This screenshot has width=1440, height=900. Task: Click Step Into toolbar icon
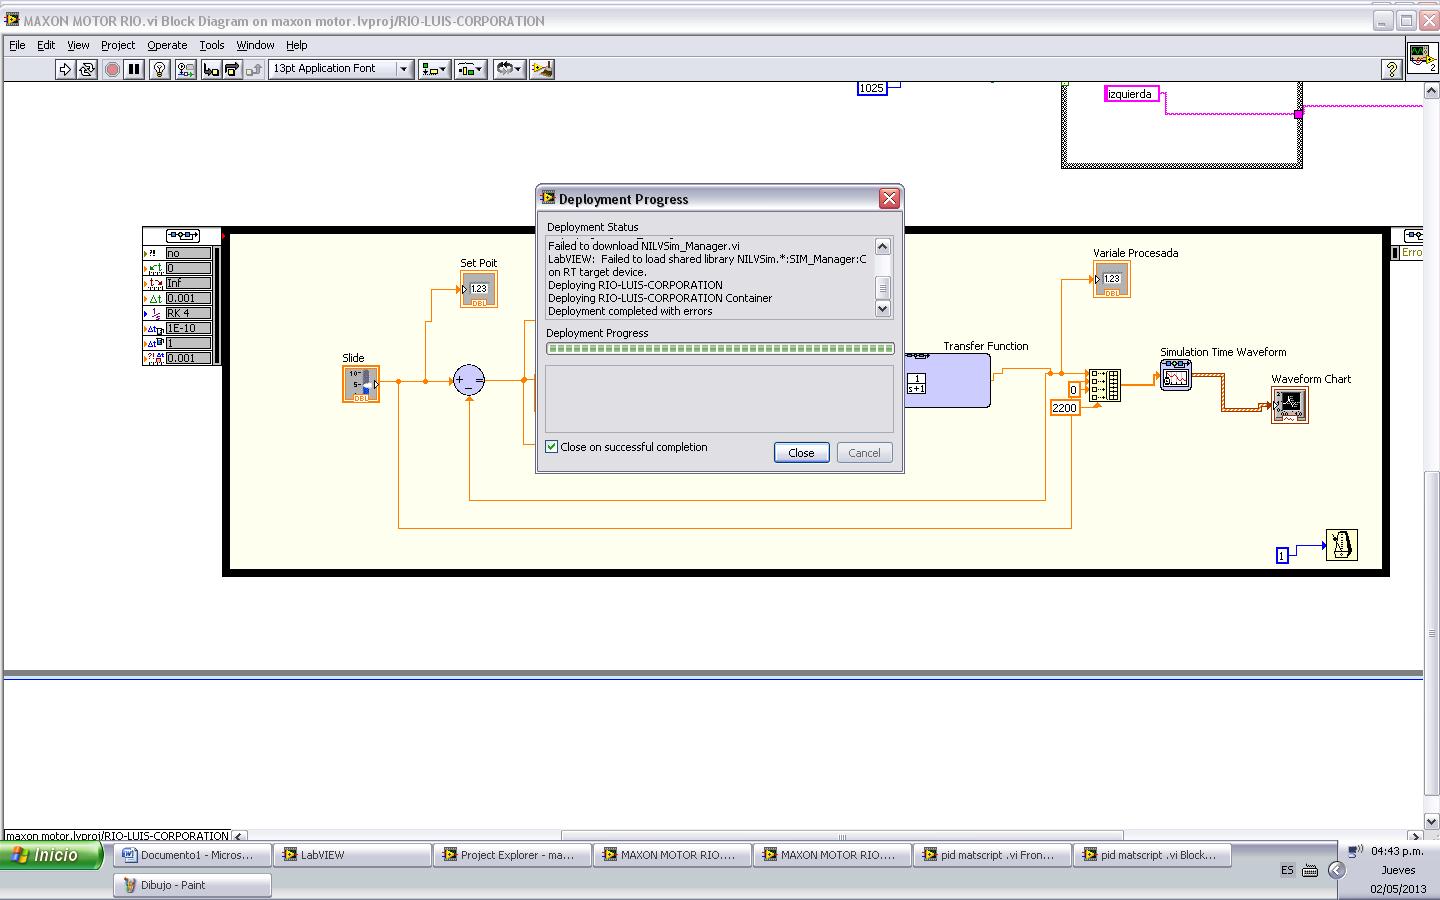coord(211,69)
